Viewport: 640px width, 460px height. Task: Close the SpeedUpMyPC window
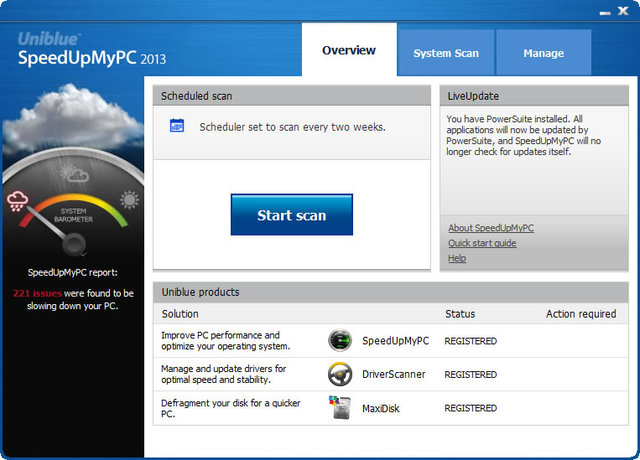pos(623,11)
